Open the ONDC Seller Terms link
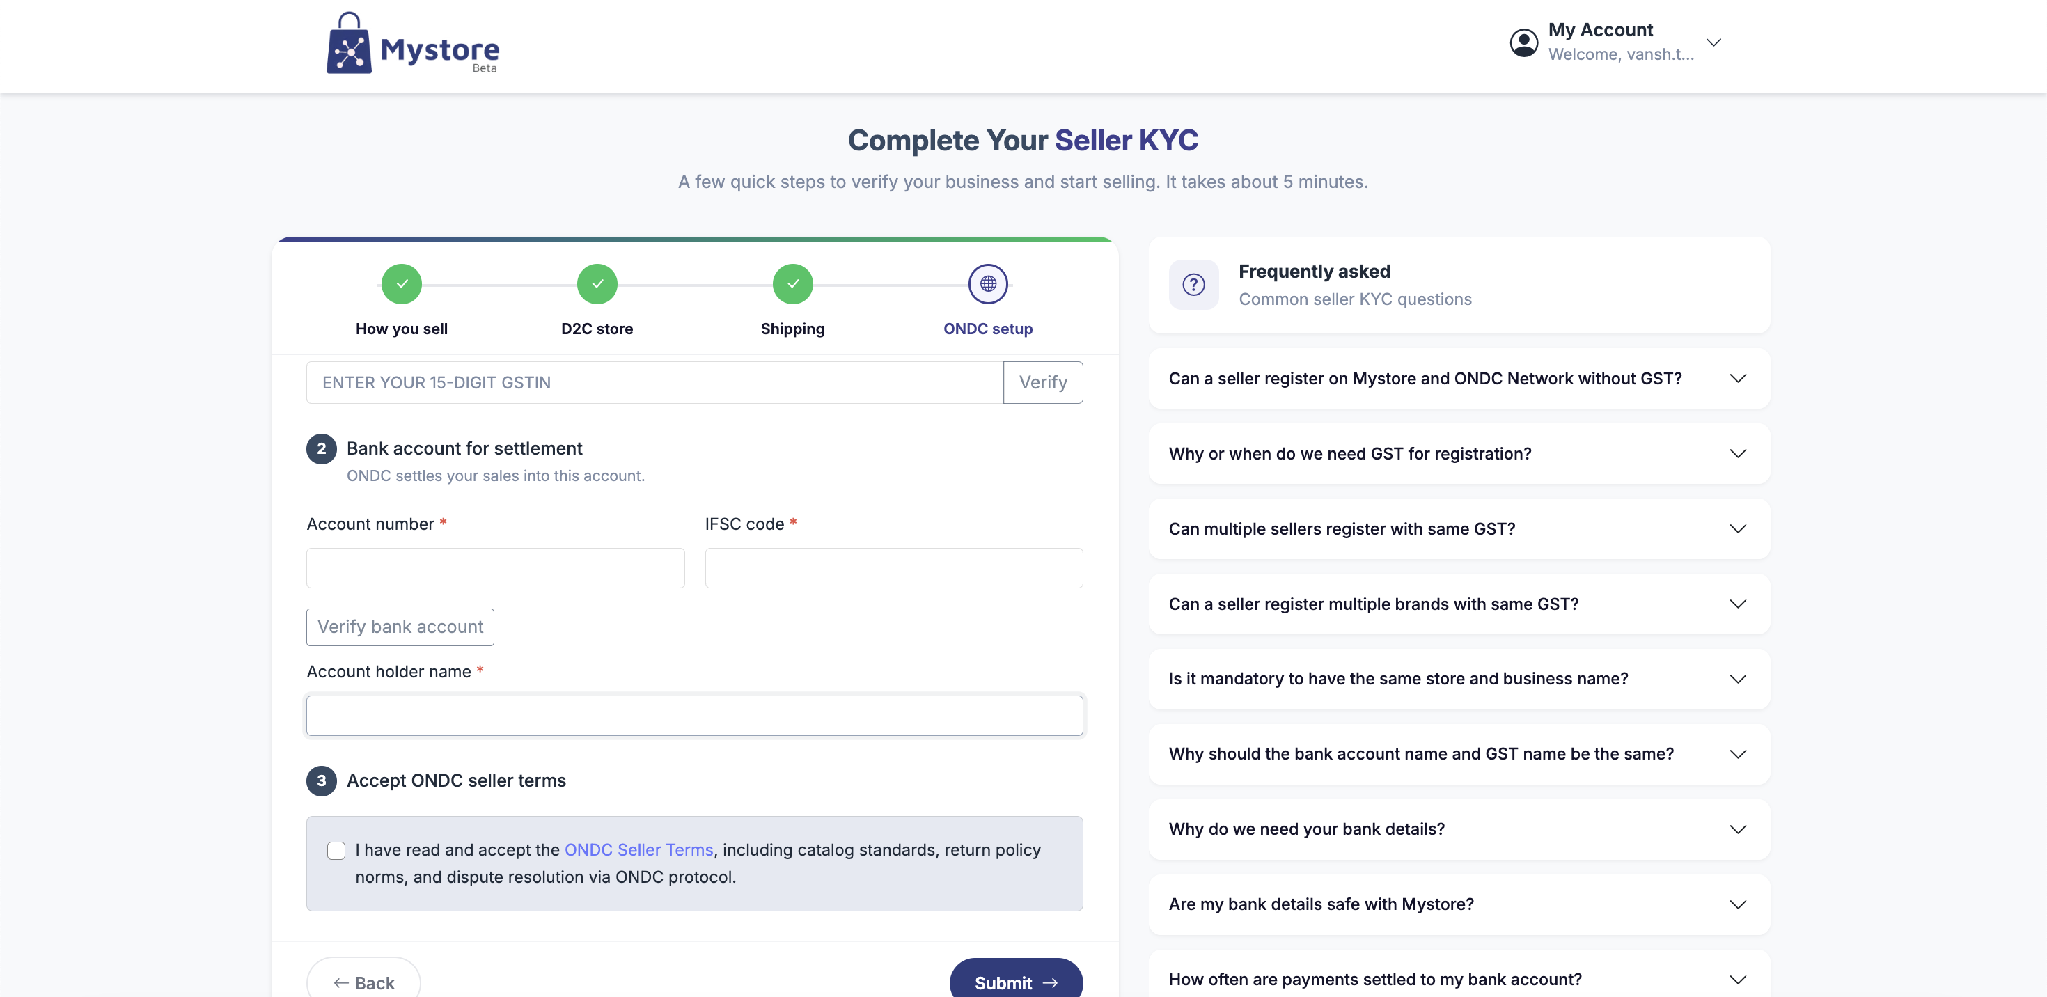Screen dimensions: 2047x997 tap(639, 850)
